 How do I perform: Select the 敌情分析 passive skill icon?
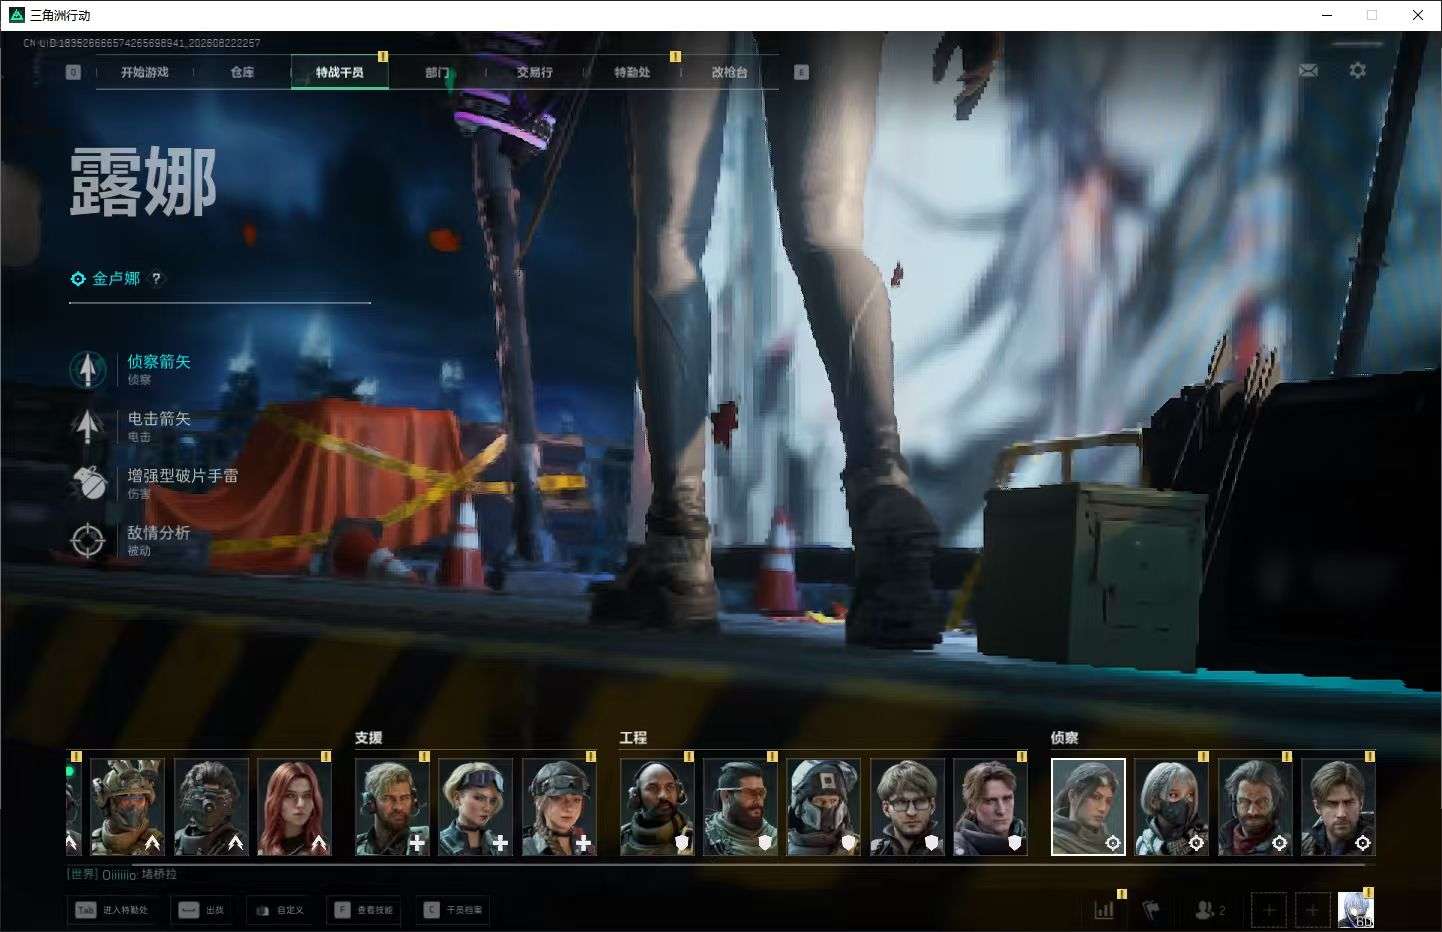click(88, 540)
